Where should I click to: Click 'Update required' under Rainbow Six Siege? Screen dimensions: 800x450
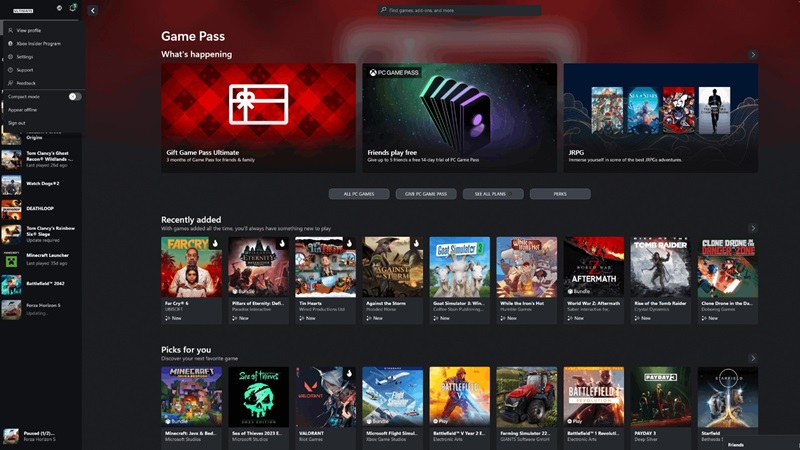point(43,240)
